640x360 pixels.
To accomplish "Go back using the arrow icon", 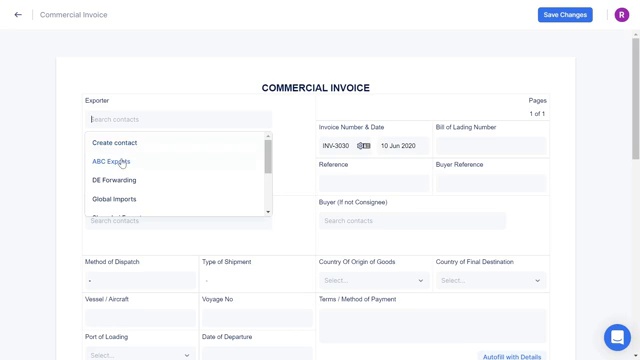I will [18, 15].
